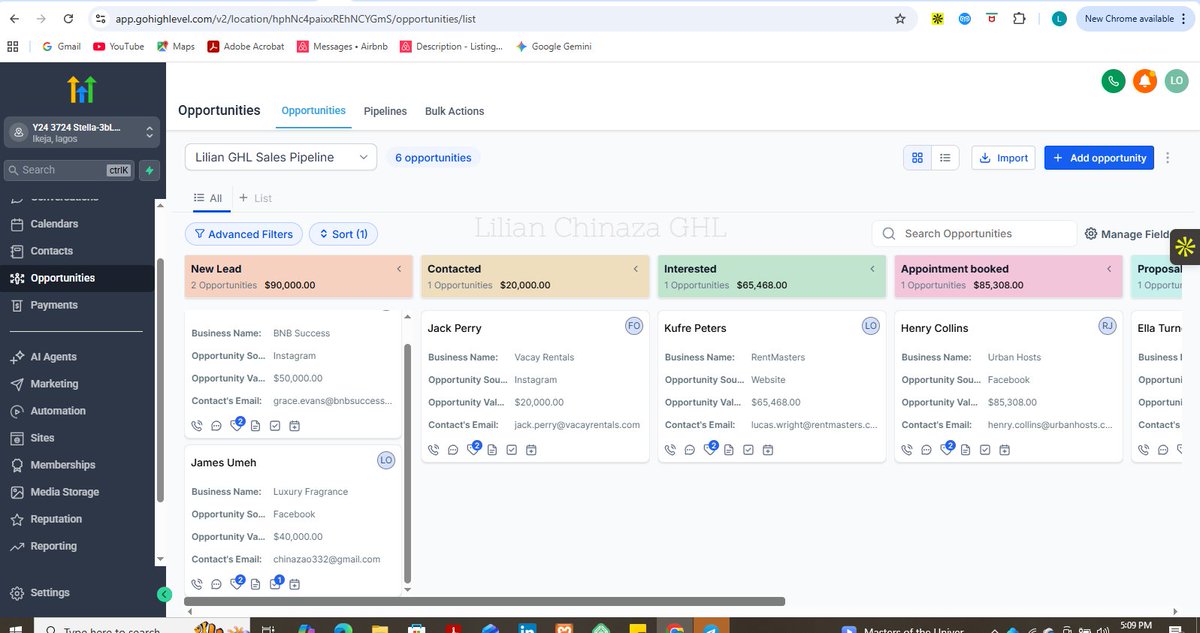1200x633 pixels.
Task: Click the Add opportunity button
Action: click(1099, 158)
